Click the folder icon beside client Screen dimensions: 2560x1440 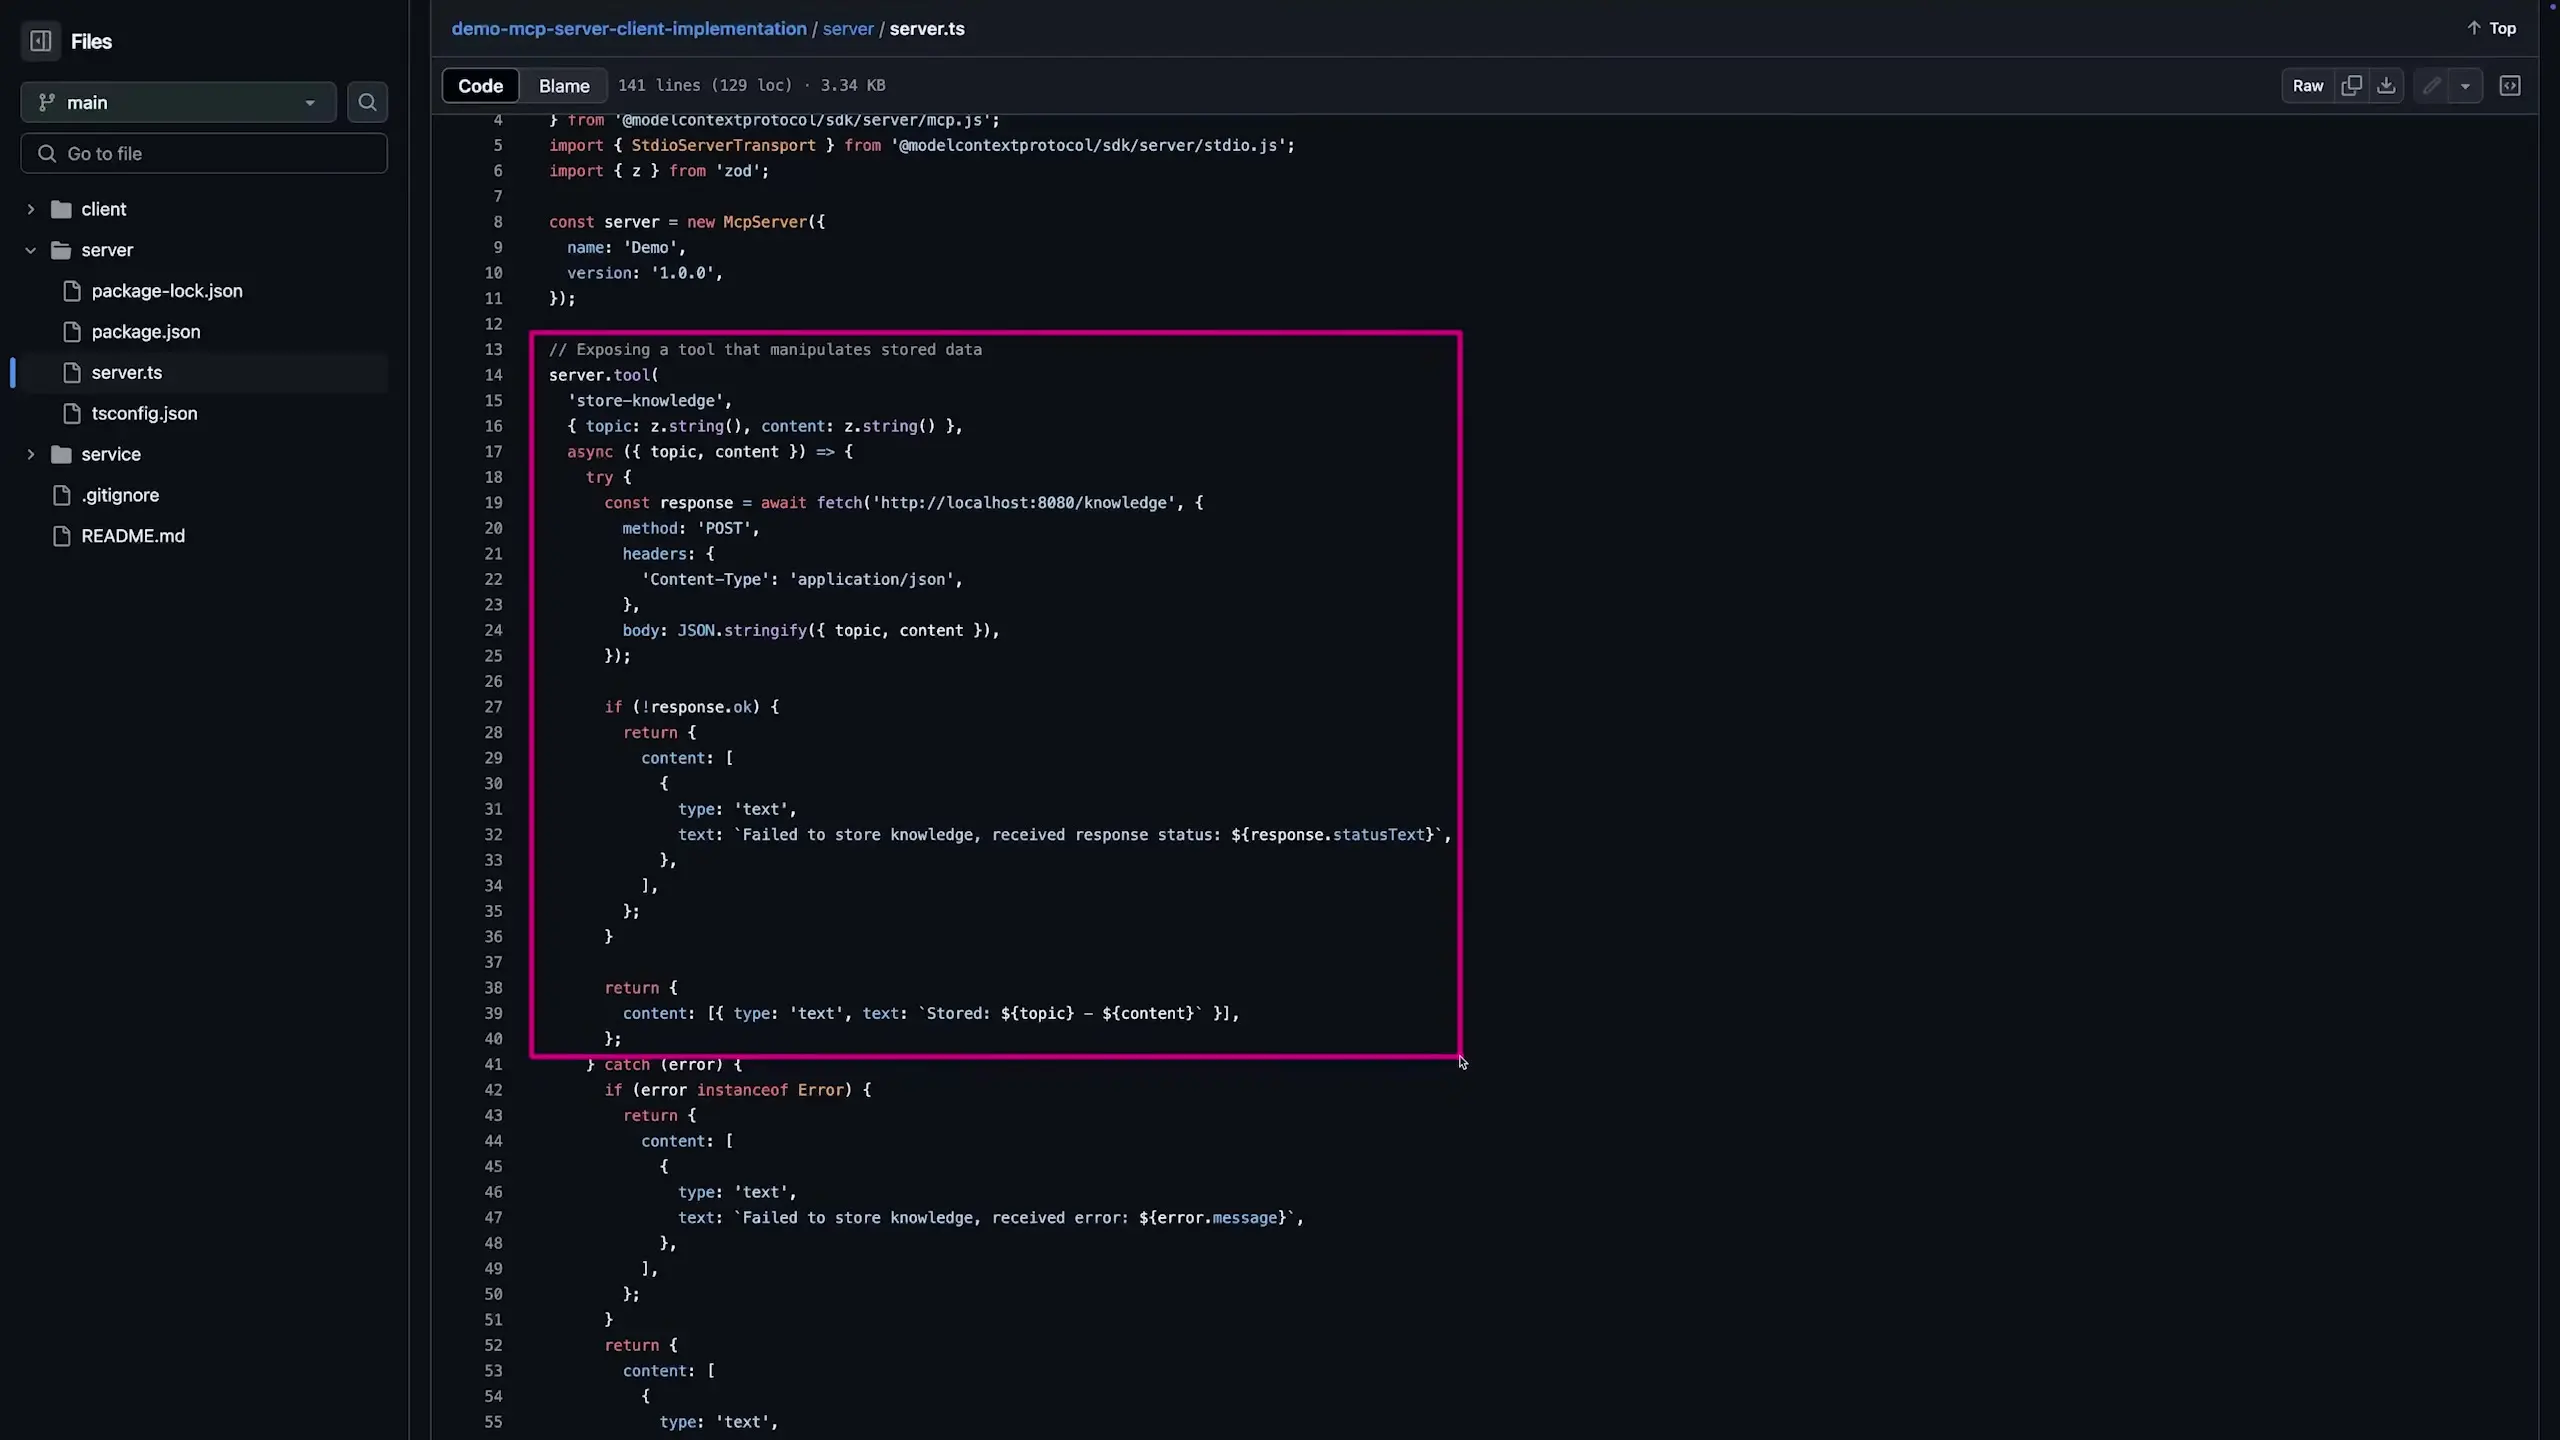61,209
